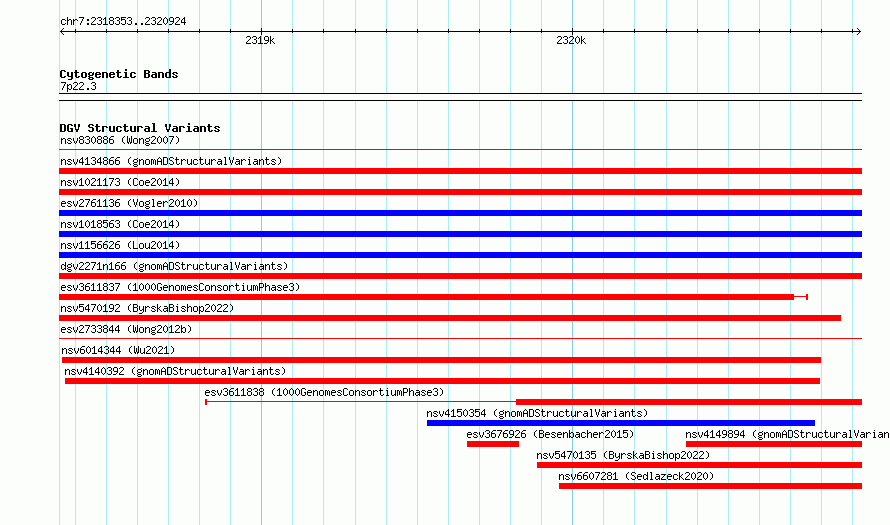Select the esv3611838 (1000GenomesConsortiumPhase3) label
This screenshot has height=525, width=890.
point(324,392)
